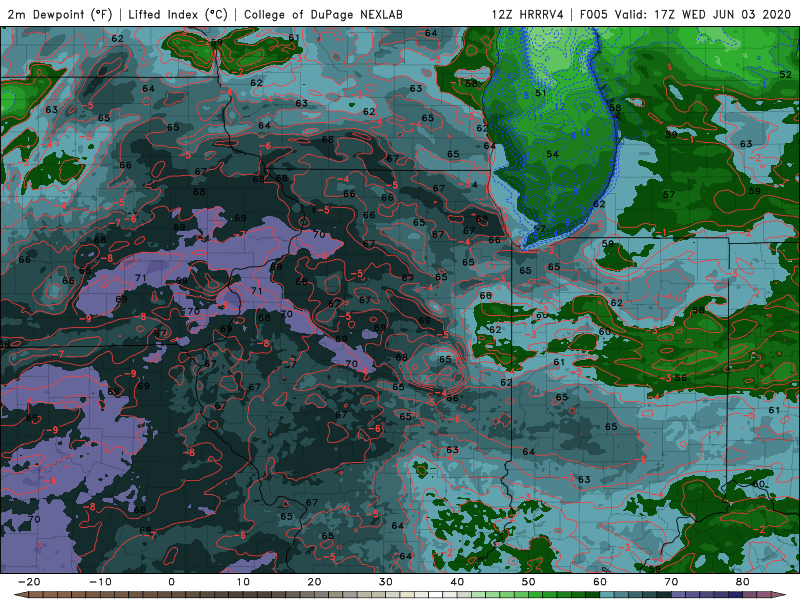Click the '40' color scale label
The height and width of the screenshot is (600, 800).
[x=457, y=582]
